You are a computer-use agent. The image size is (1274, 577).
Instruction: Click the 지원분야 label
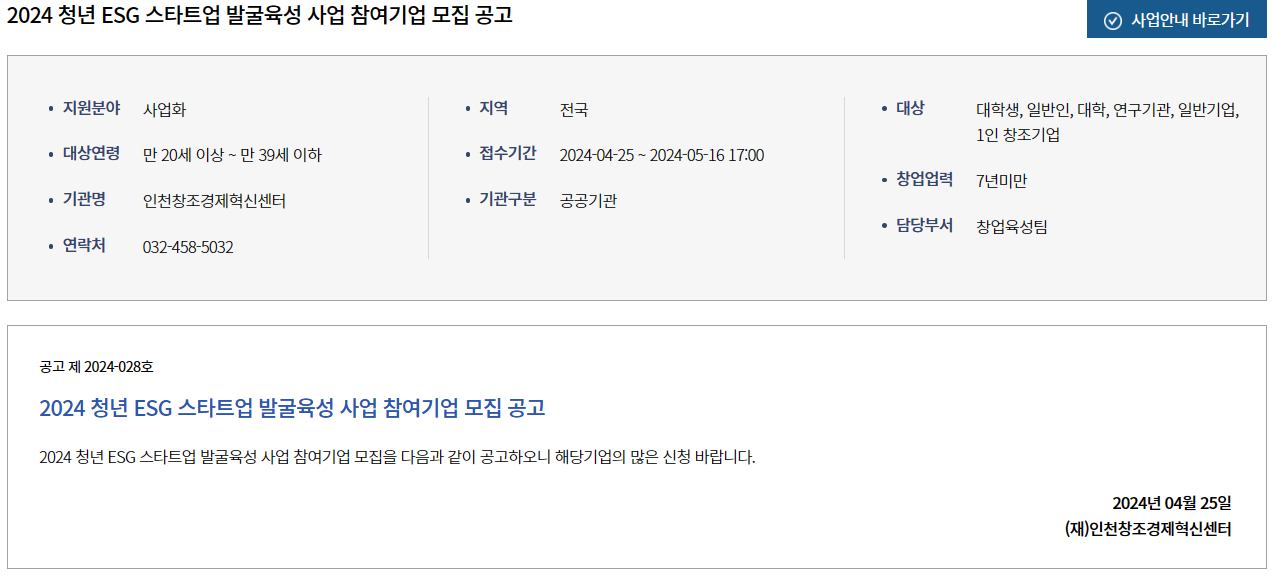point(91,108)
